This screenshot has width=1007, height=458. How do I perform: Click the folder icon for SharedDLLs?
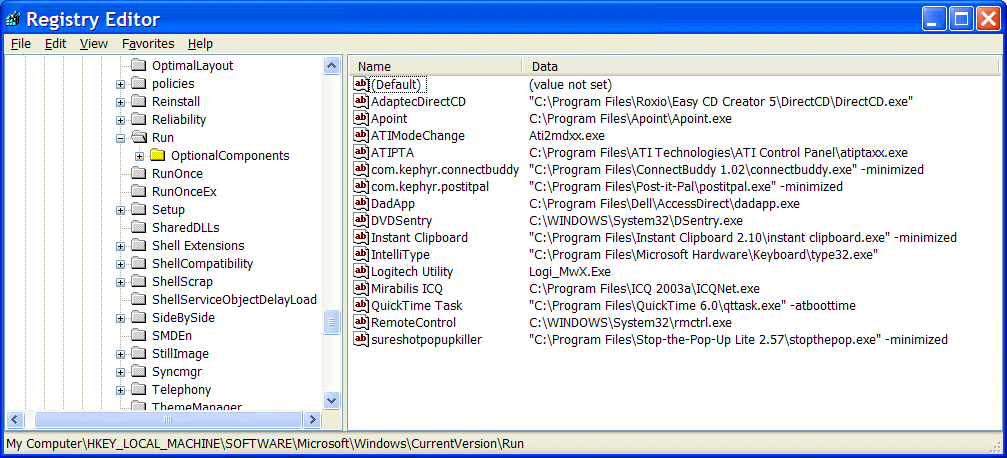pyautogui.click(x=139, y=227)
